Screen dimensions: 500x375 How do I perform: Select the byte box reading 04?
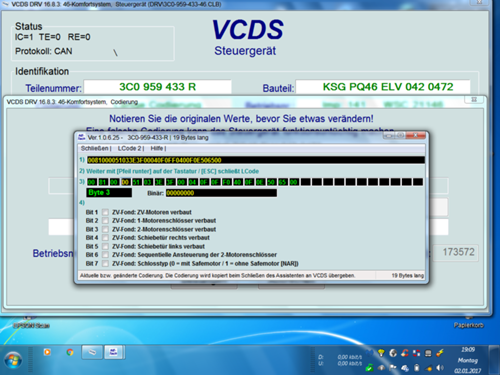click(x=193, y=182)
